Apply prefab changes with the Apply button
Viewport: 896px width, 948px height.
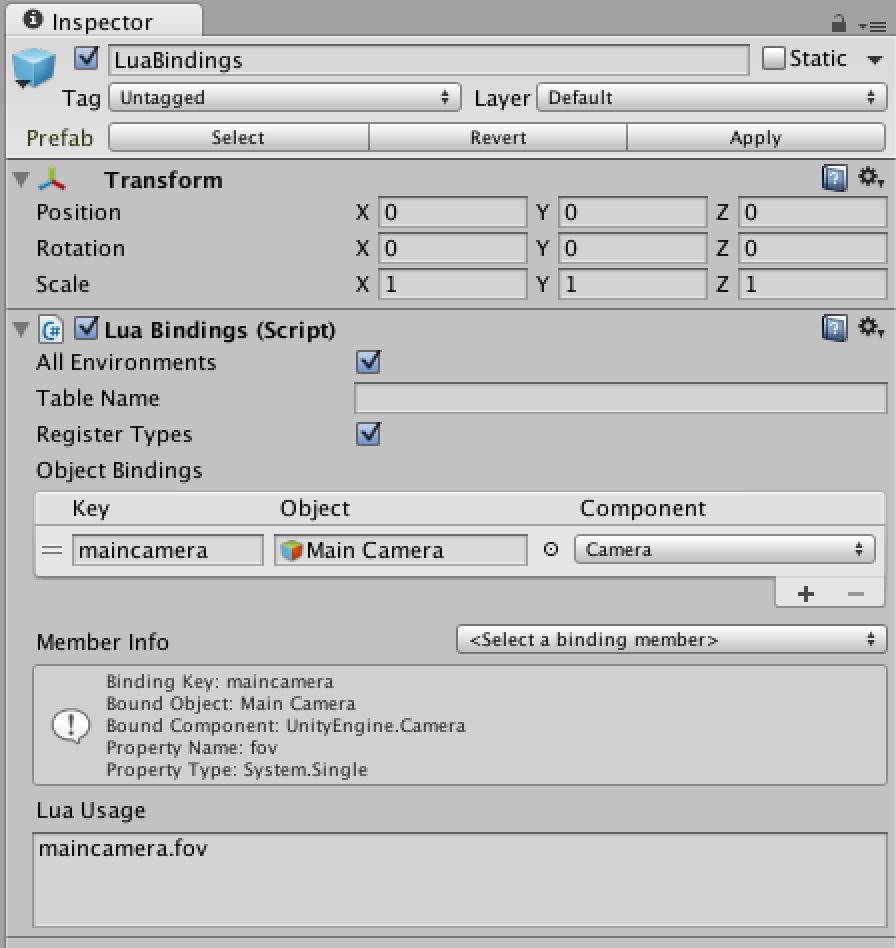pos(756,137)
